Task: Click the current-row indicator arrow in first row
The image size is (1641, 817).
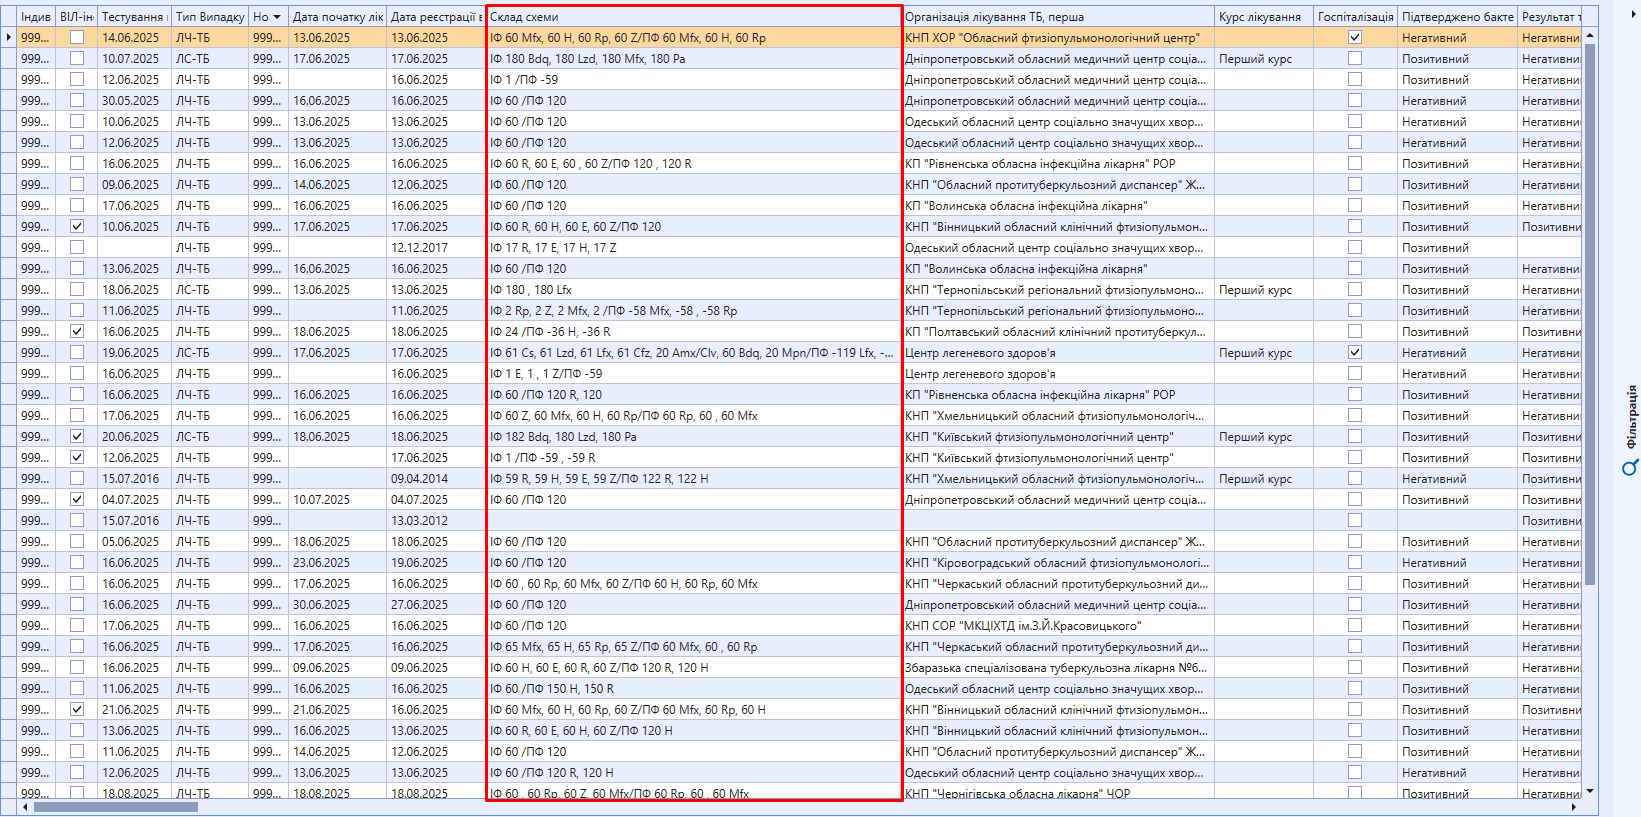Action: (9, 38)
